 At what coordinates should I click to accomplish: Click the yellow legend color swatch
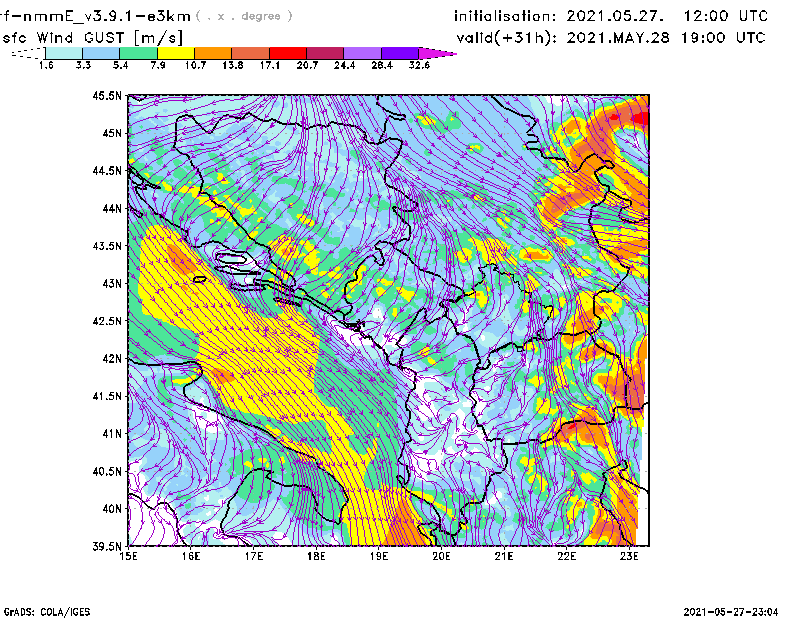[x=176, y=53]
